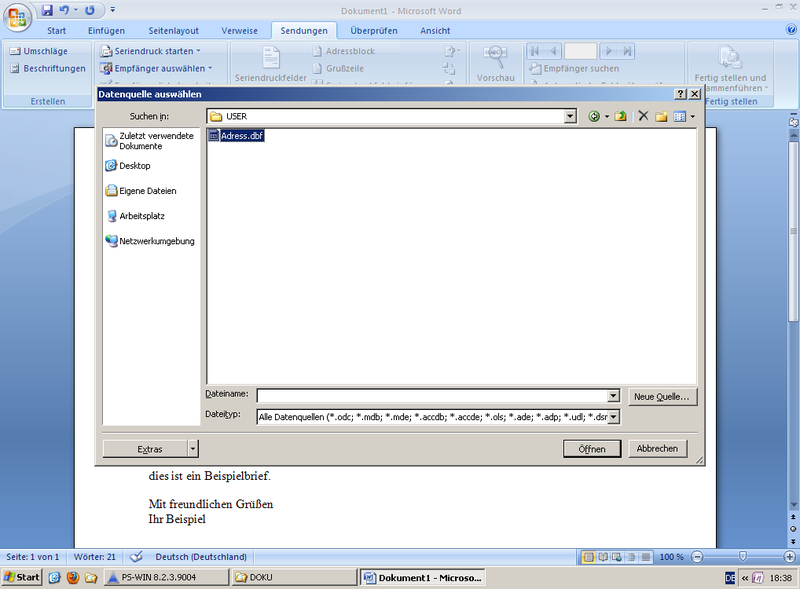
Task: Click the Windows Start button
Action: [x=21, y=577]
